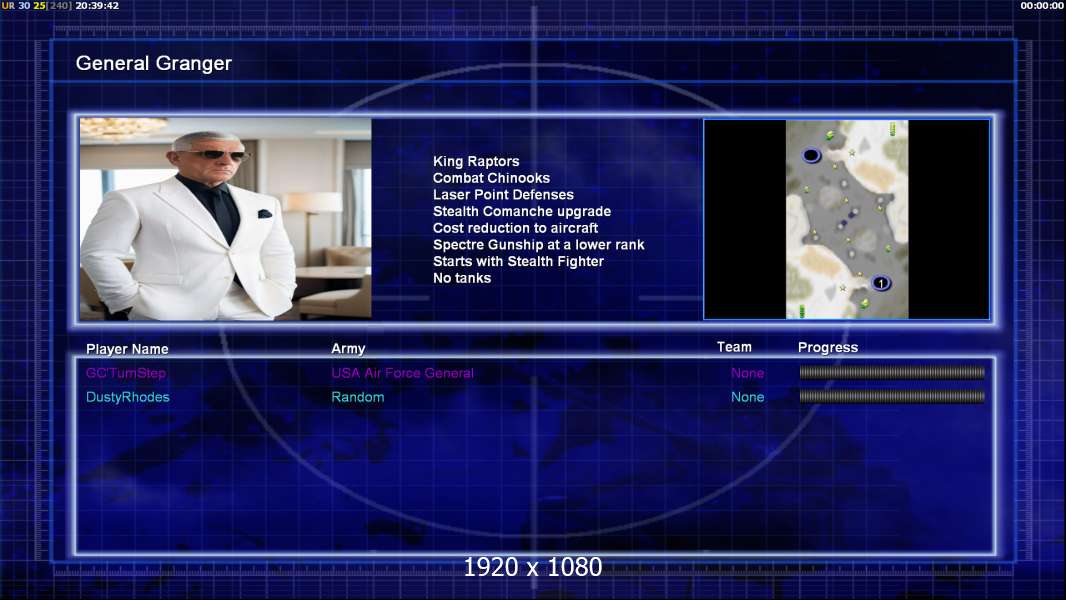Click the General Granger title text
Screen dimensions: 1066x600
pyautogui.click(x=154, y=63)
